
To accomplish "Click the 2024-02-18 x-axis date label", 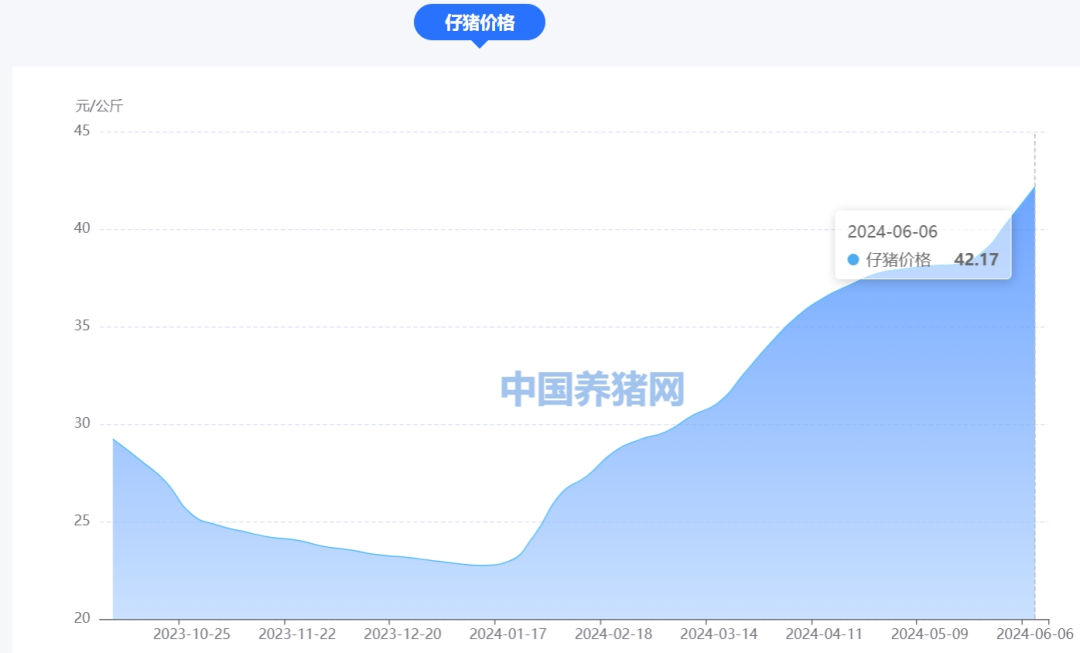I will [x=613, y=634].
